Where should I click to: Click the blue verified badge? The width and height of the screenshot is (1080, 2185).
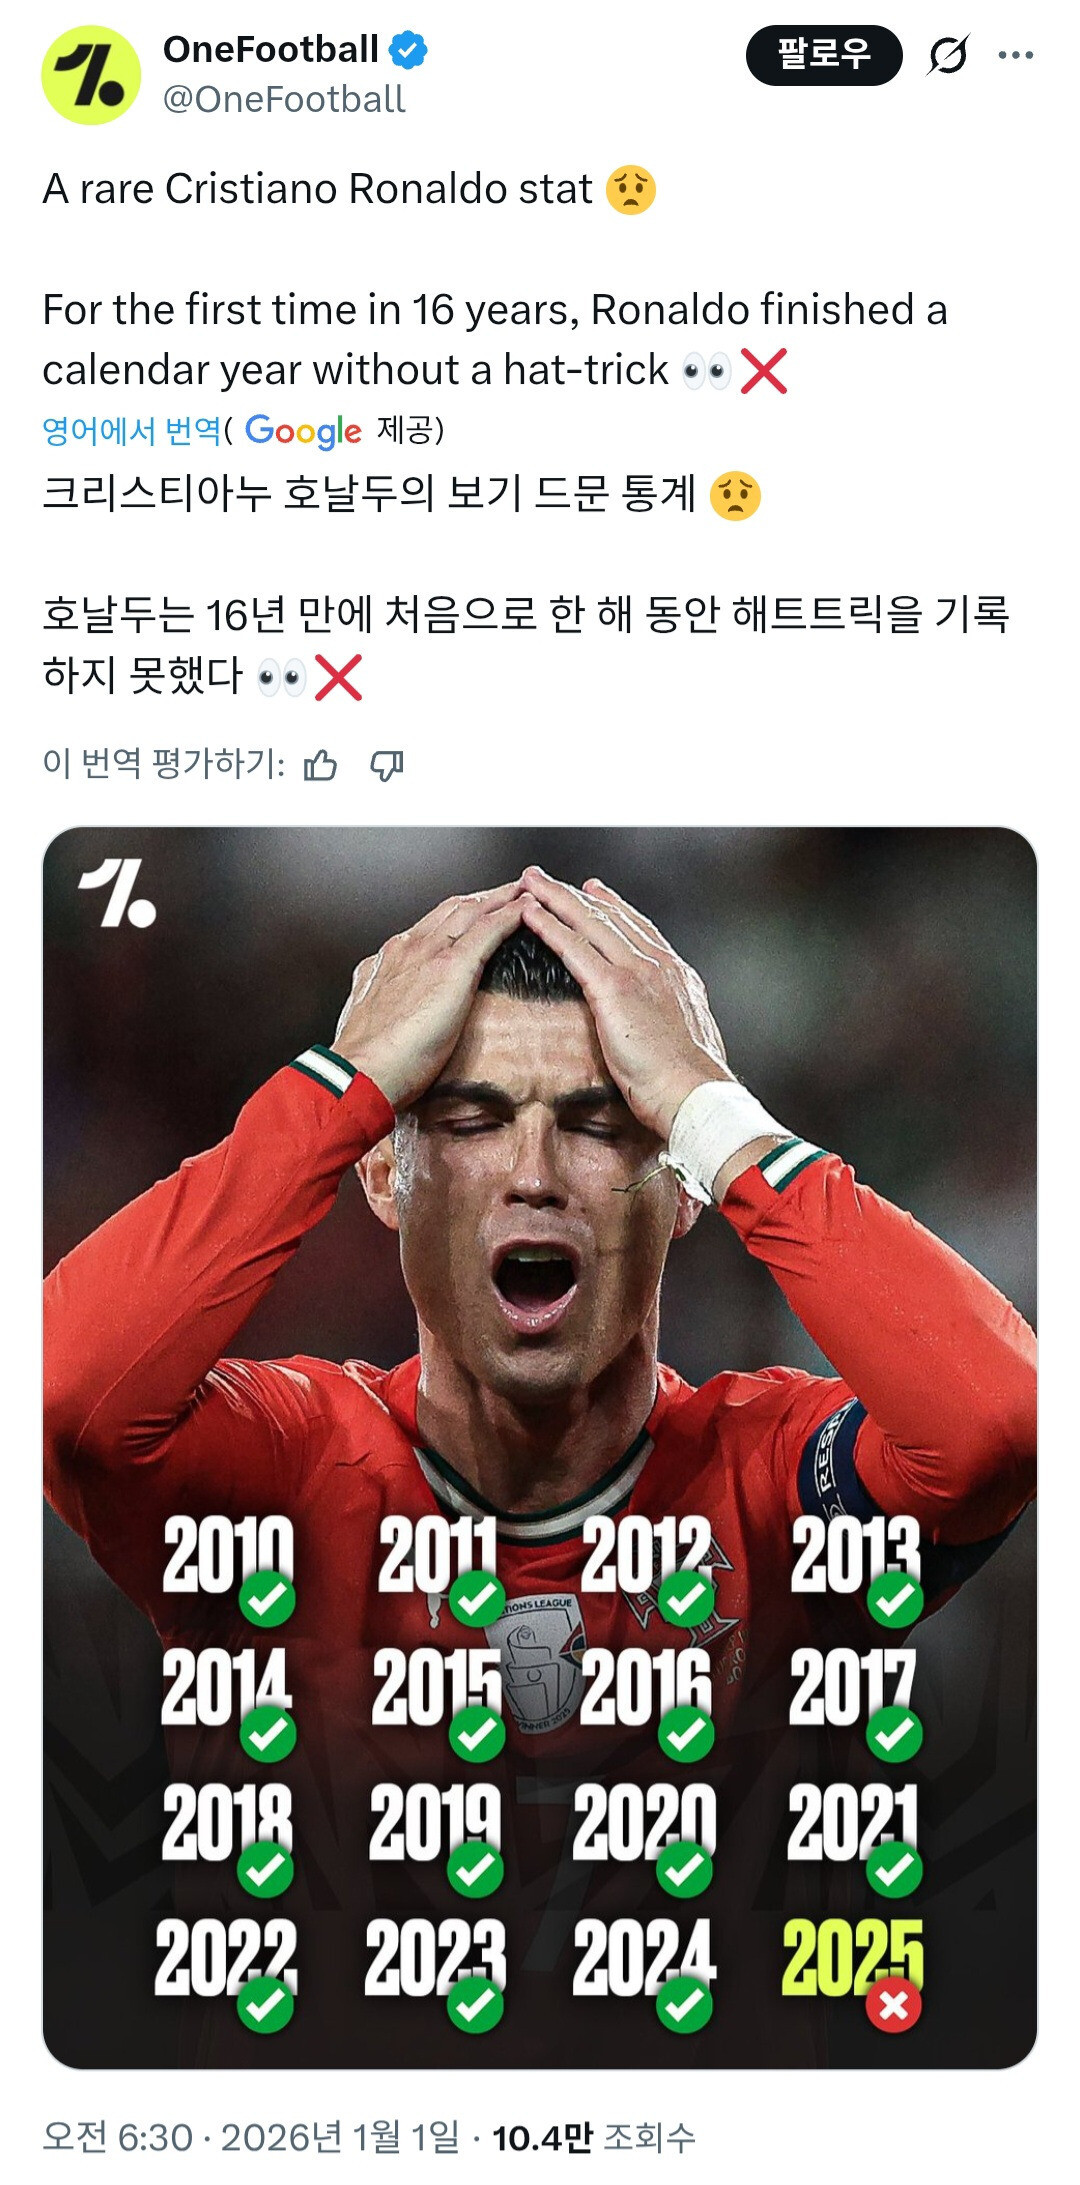tap(408, 50)
